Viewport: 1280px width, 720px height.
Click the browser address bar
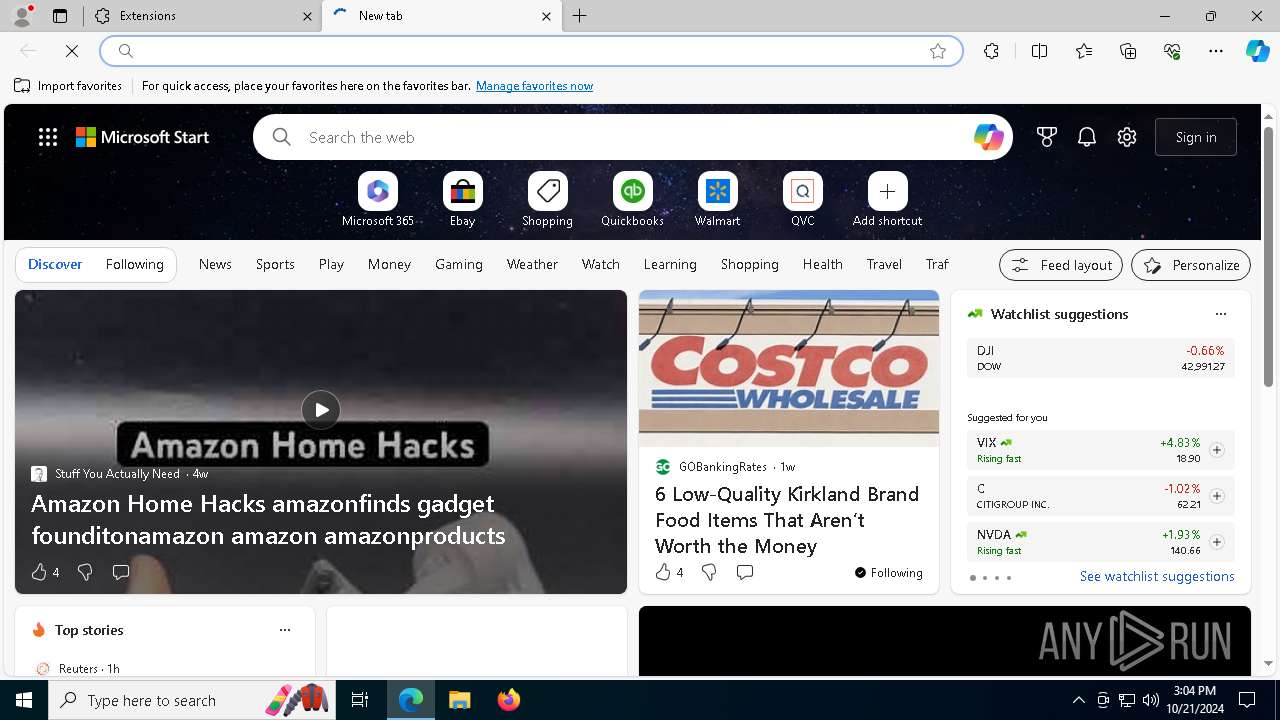point(530,51)
